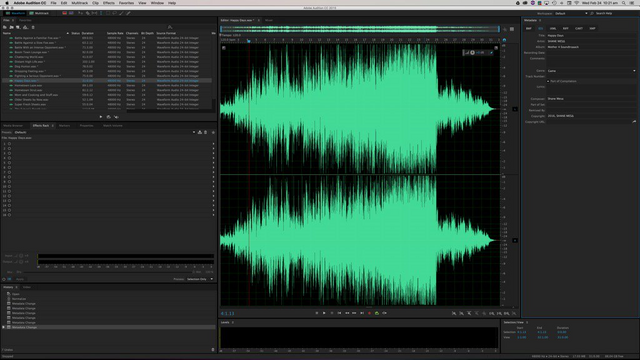Toggle power for effect slot 1

pyautogui.click(x=9, y=144)
